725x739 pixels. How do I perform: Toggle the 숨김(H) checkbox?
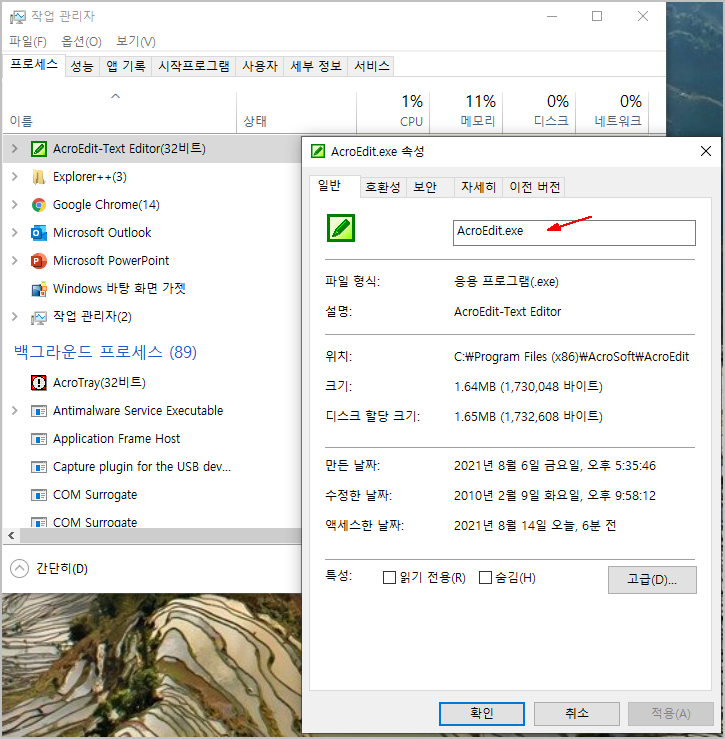coord(485,577)
